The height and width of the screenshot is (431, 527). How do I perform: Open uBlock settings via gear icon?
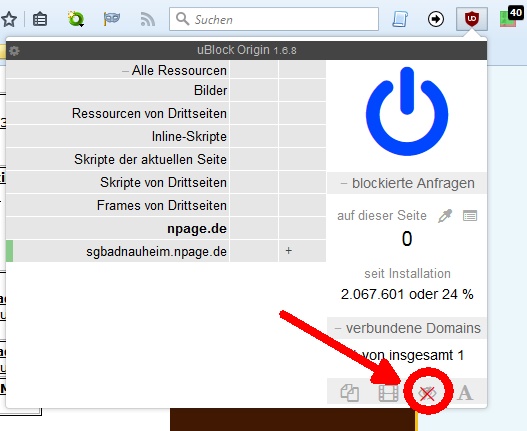coord(14,51)
